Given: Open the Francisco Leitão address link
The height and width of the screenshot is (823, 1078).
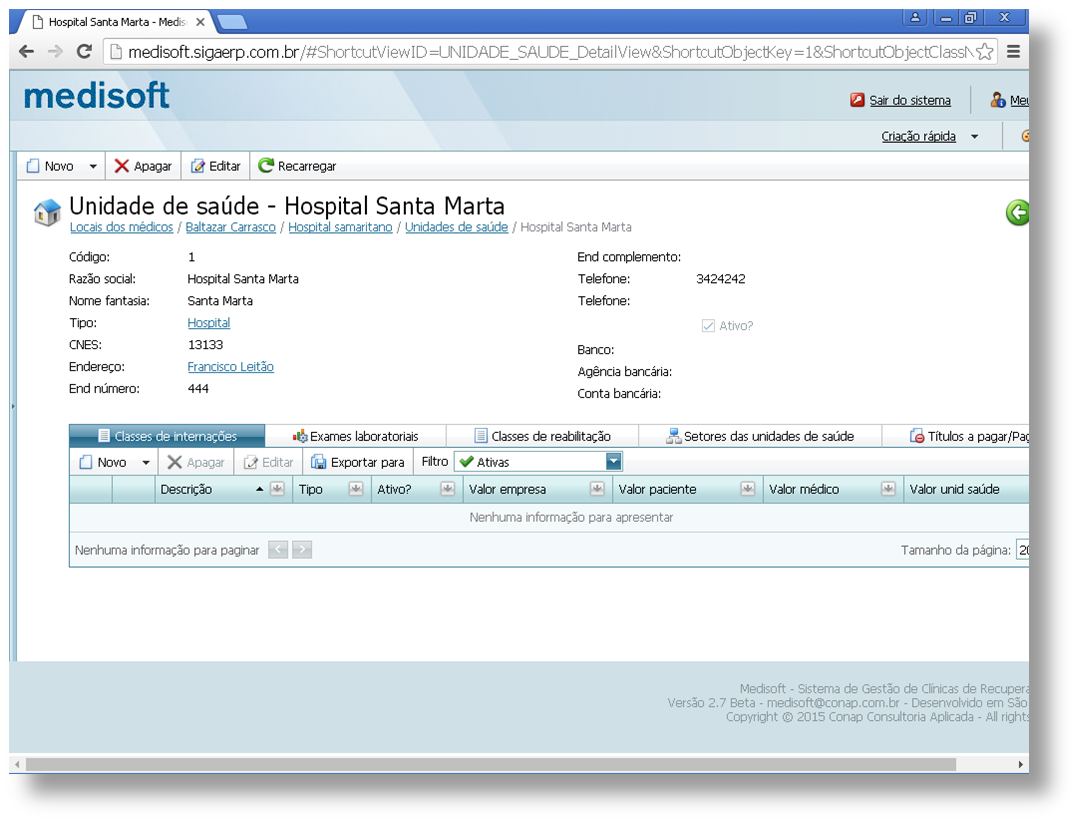Looking at the screenshot, I should point(230,366).
